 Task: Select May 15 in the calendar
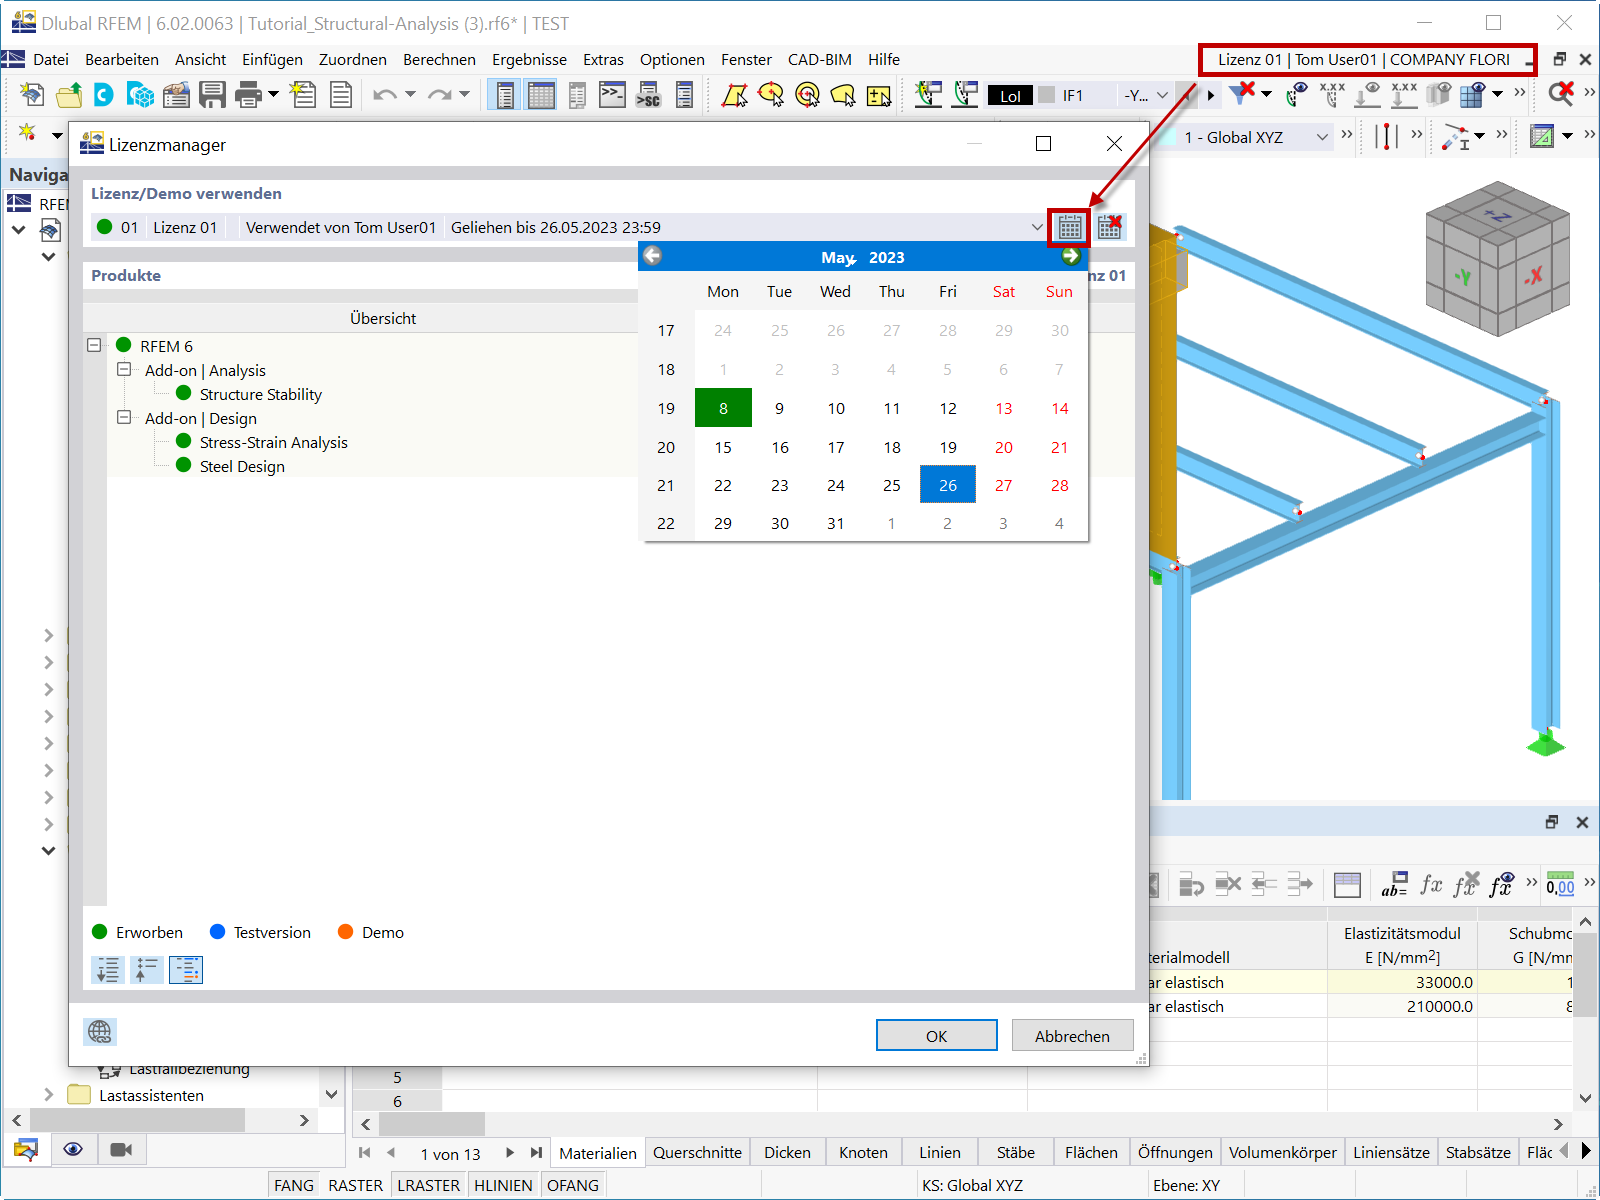tap(723, 447)
